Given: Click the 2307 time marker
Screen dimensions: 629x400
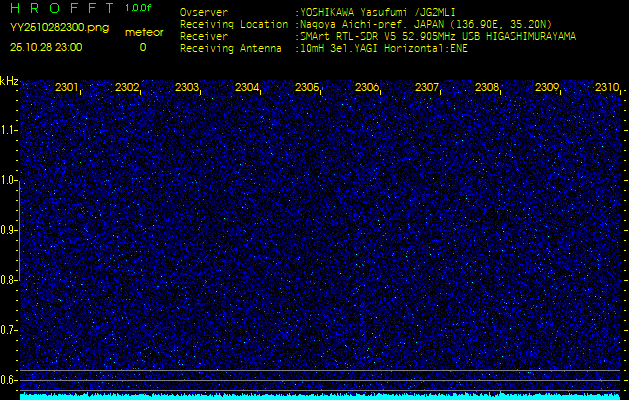Looking at the screenshot, I should (427, 88).
